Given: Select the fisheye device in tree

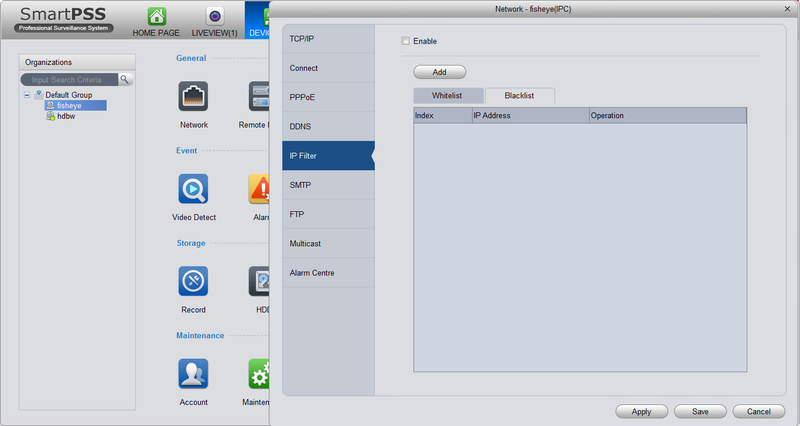Looking at the screenshot, I should 76,106.
